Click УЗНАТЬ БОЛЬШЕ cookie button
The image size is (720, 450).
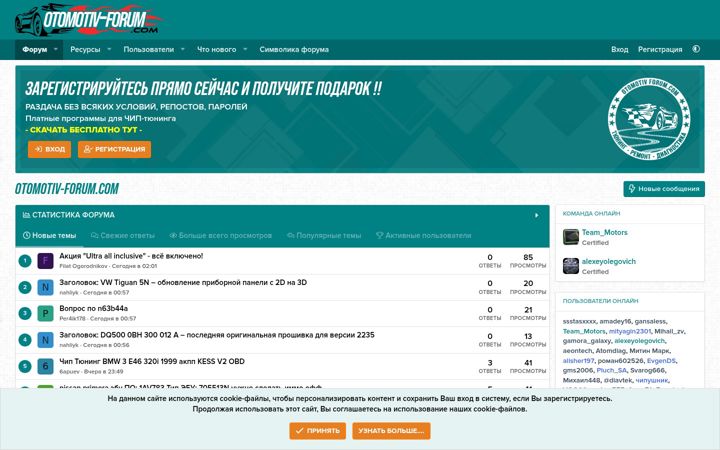click(x=391, y=431)
